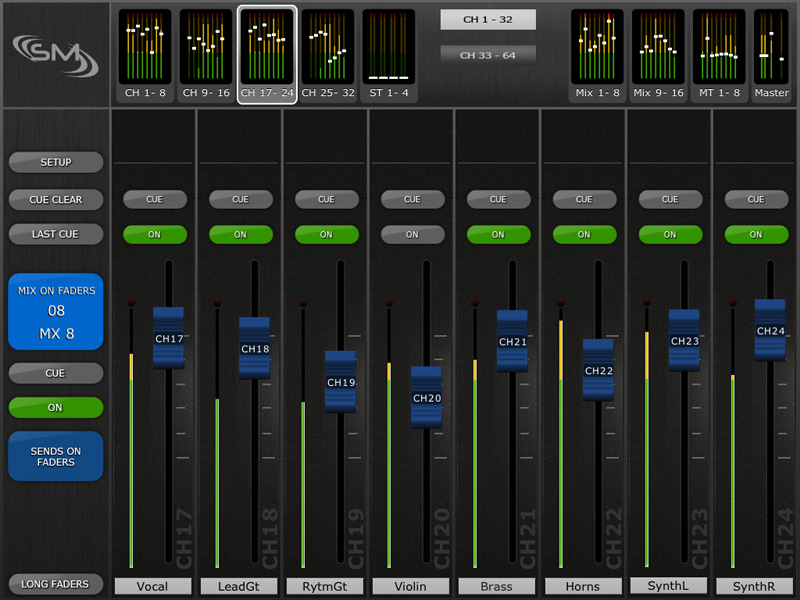Switch to the CH 33 - 64 tab
The image size is (800, 600).
coord(488,55)
